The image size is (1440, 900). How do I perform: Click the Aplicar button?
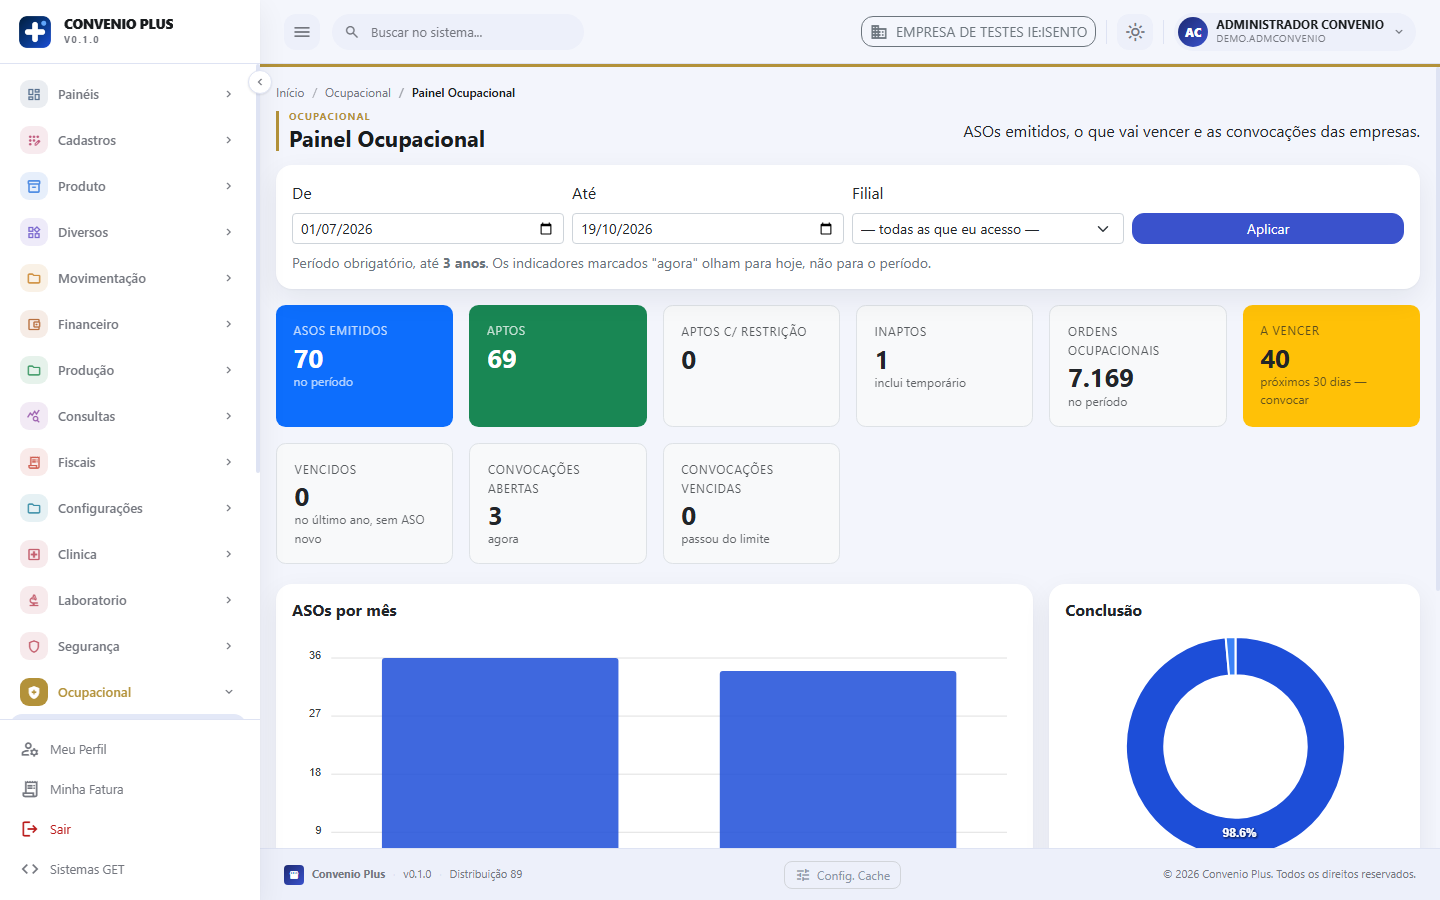click(1268, 229)
